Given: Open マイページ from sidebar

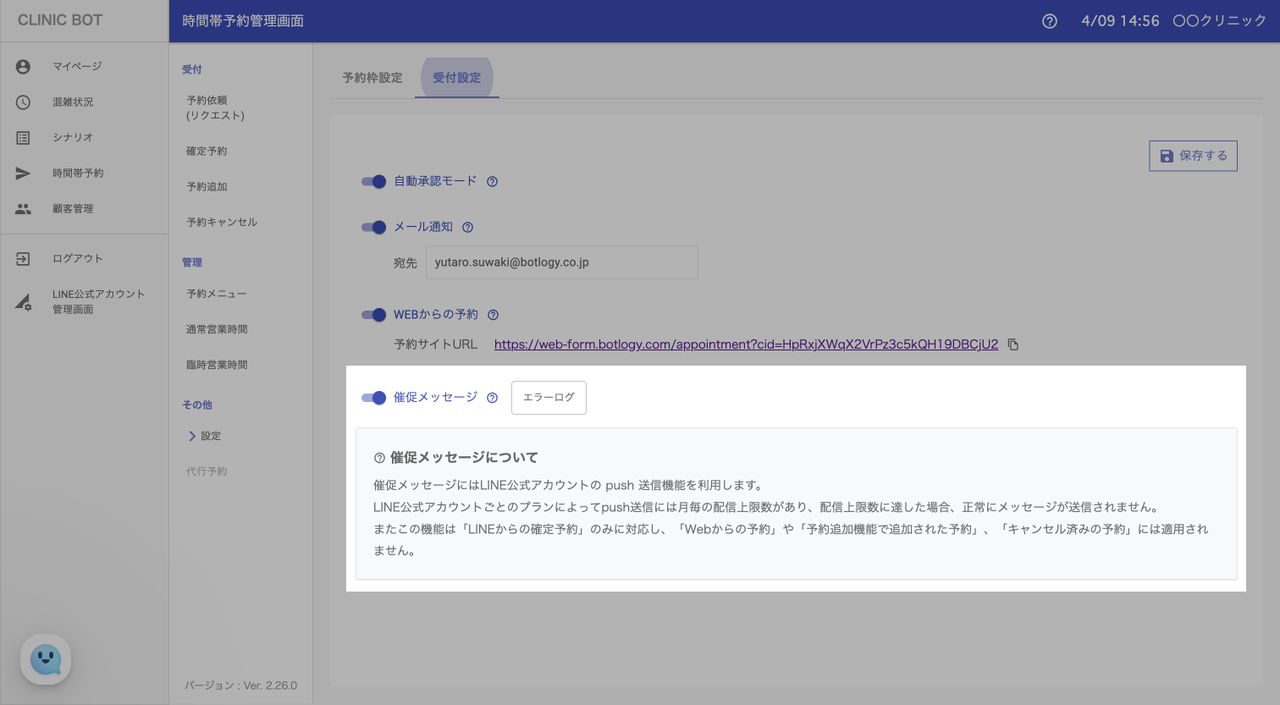Looking at the screenshot, I should [x=77, y=67].
